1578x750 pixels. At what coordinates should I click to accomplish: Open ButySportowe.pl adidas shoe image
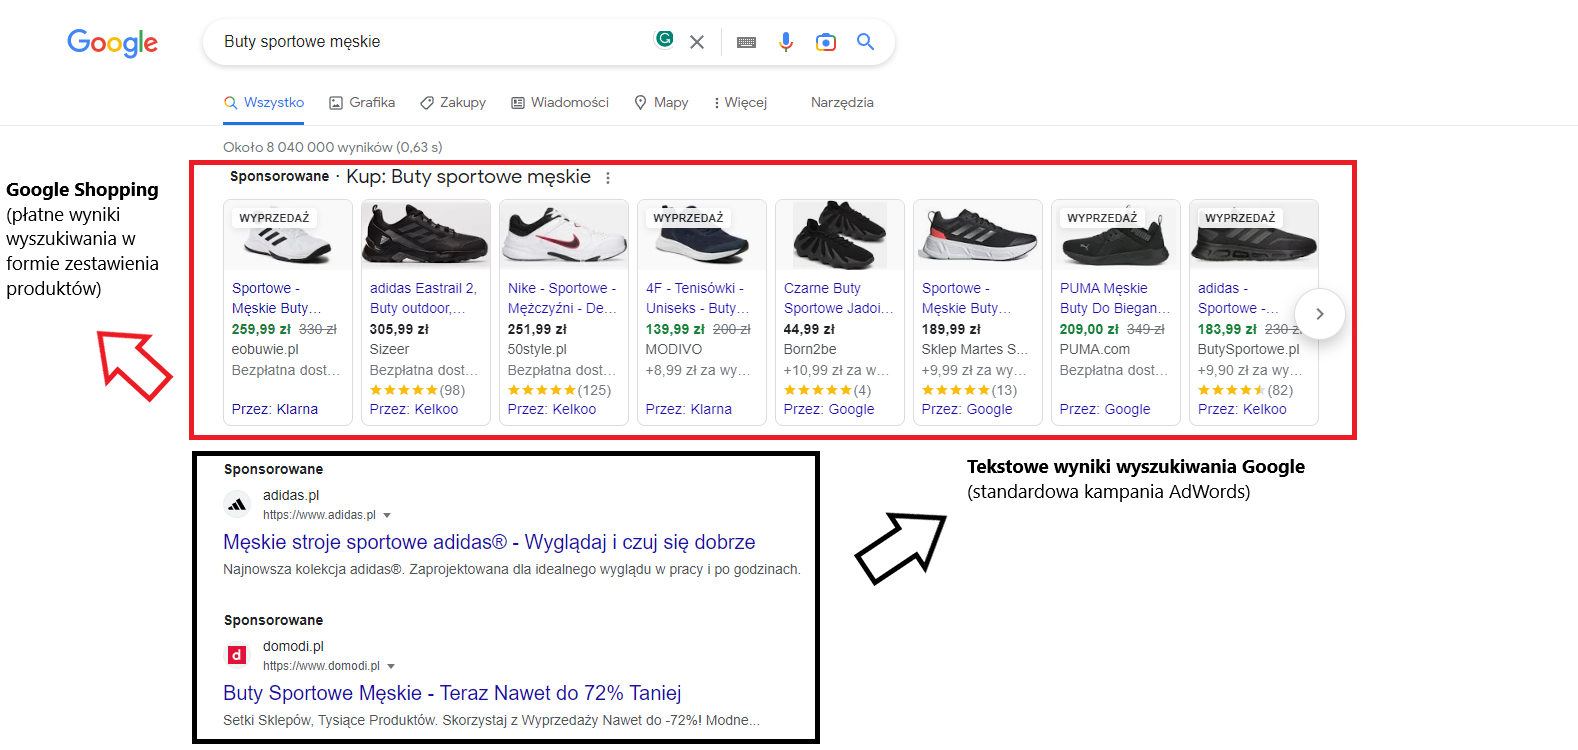[x=1254, y=236]
